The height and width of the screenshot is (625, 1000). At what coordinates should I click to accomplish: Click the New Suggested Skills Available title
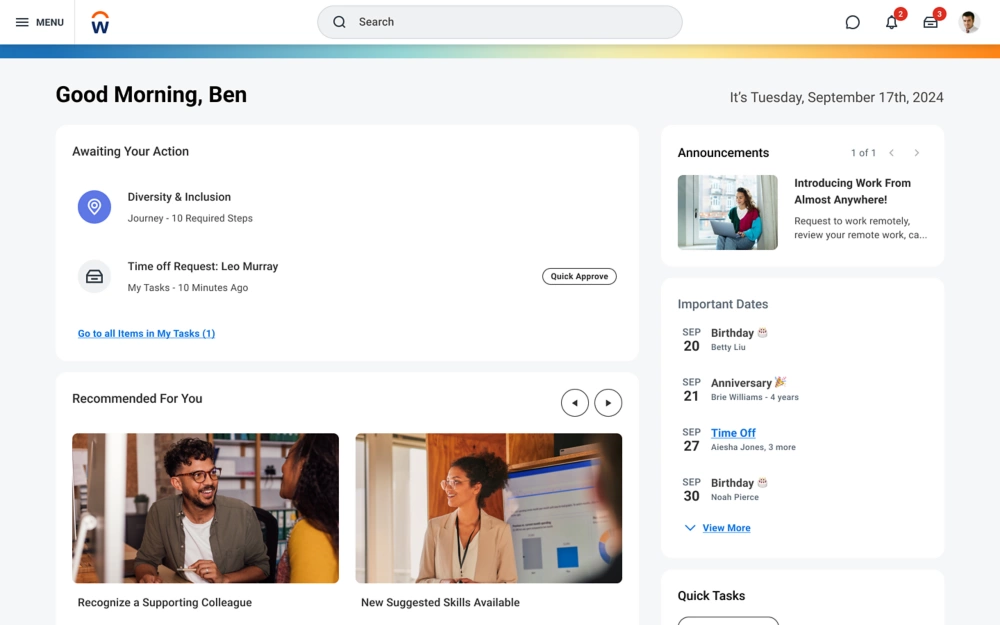440,603
